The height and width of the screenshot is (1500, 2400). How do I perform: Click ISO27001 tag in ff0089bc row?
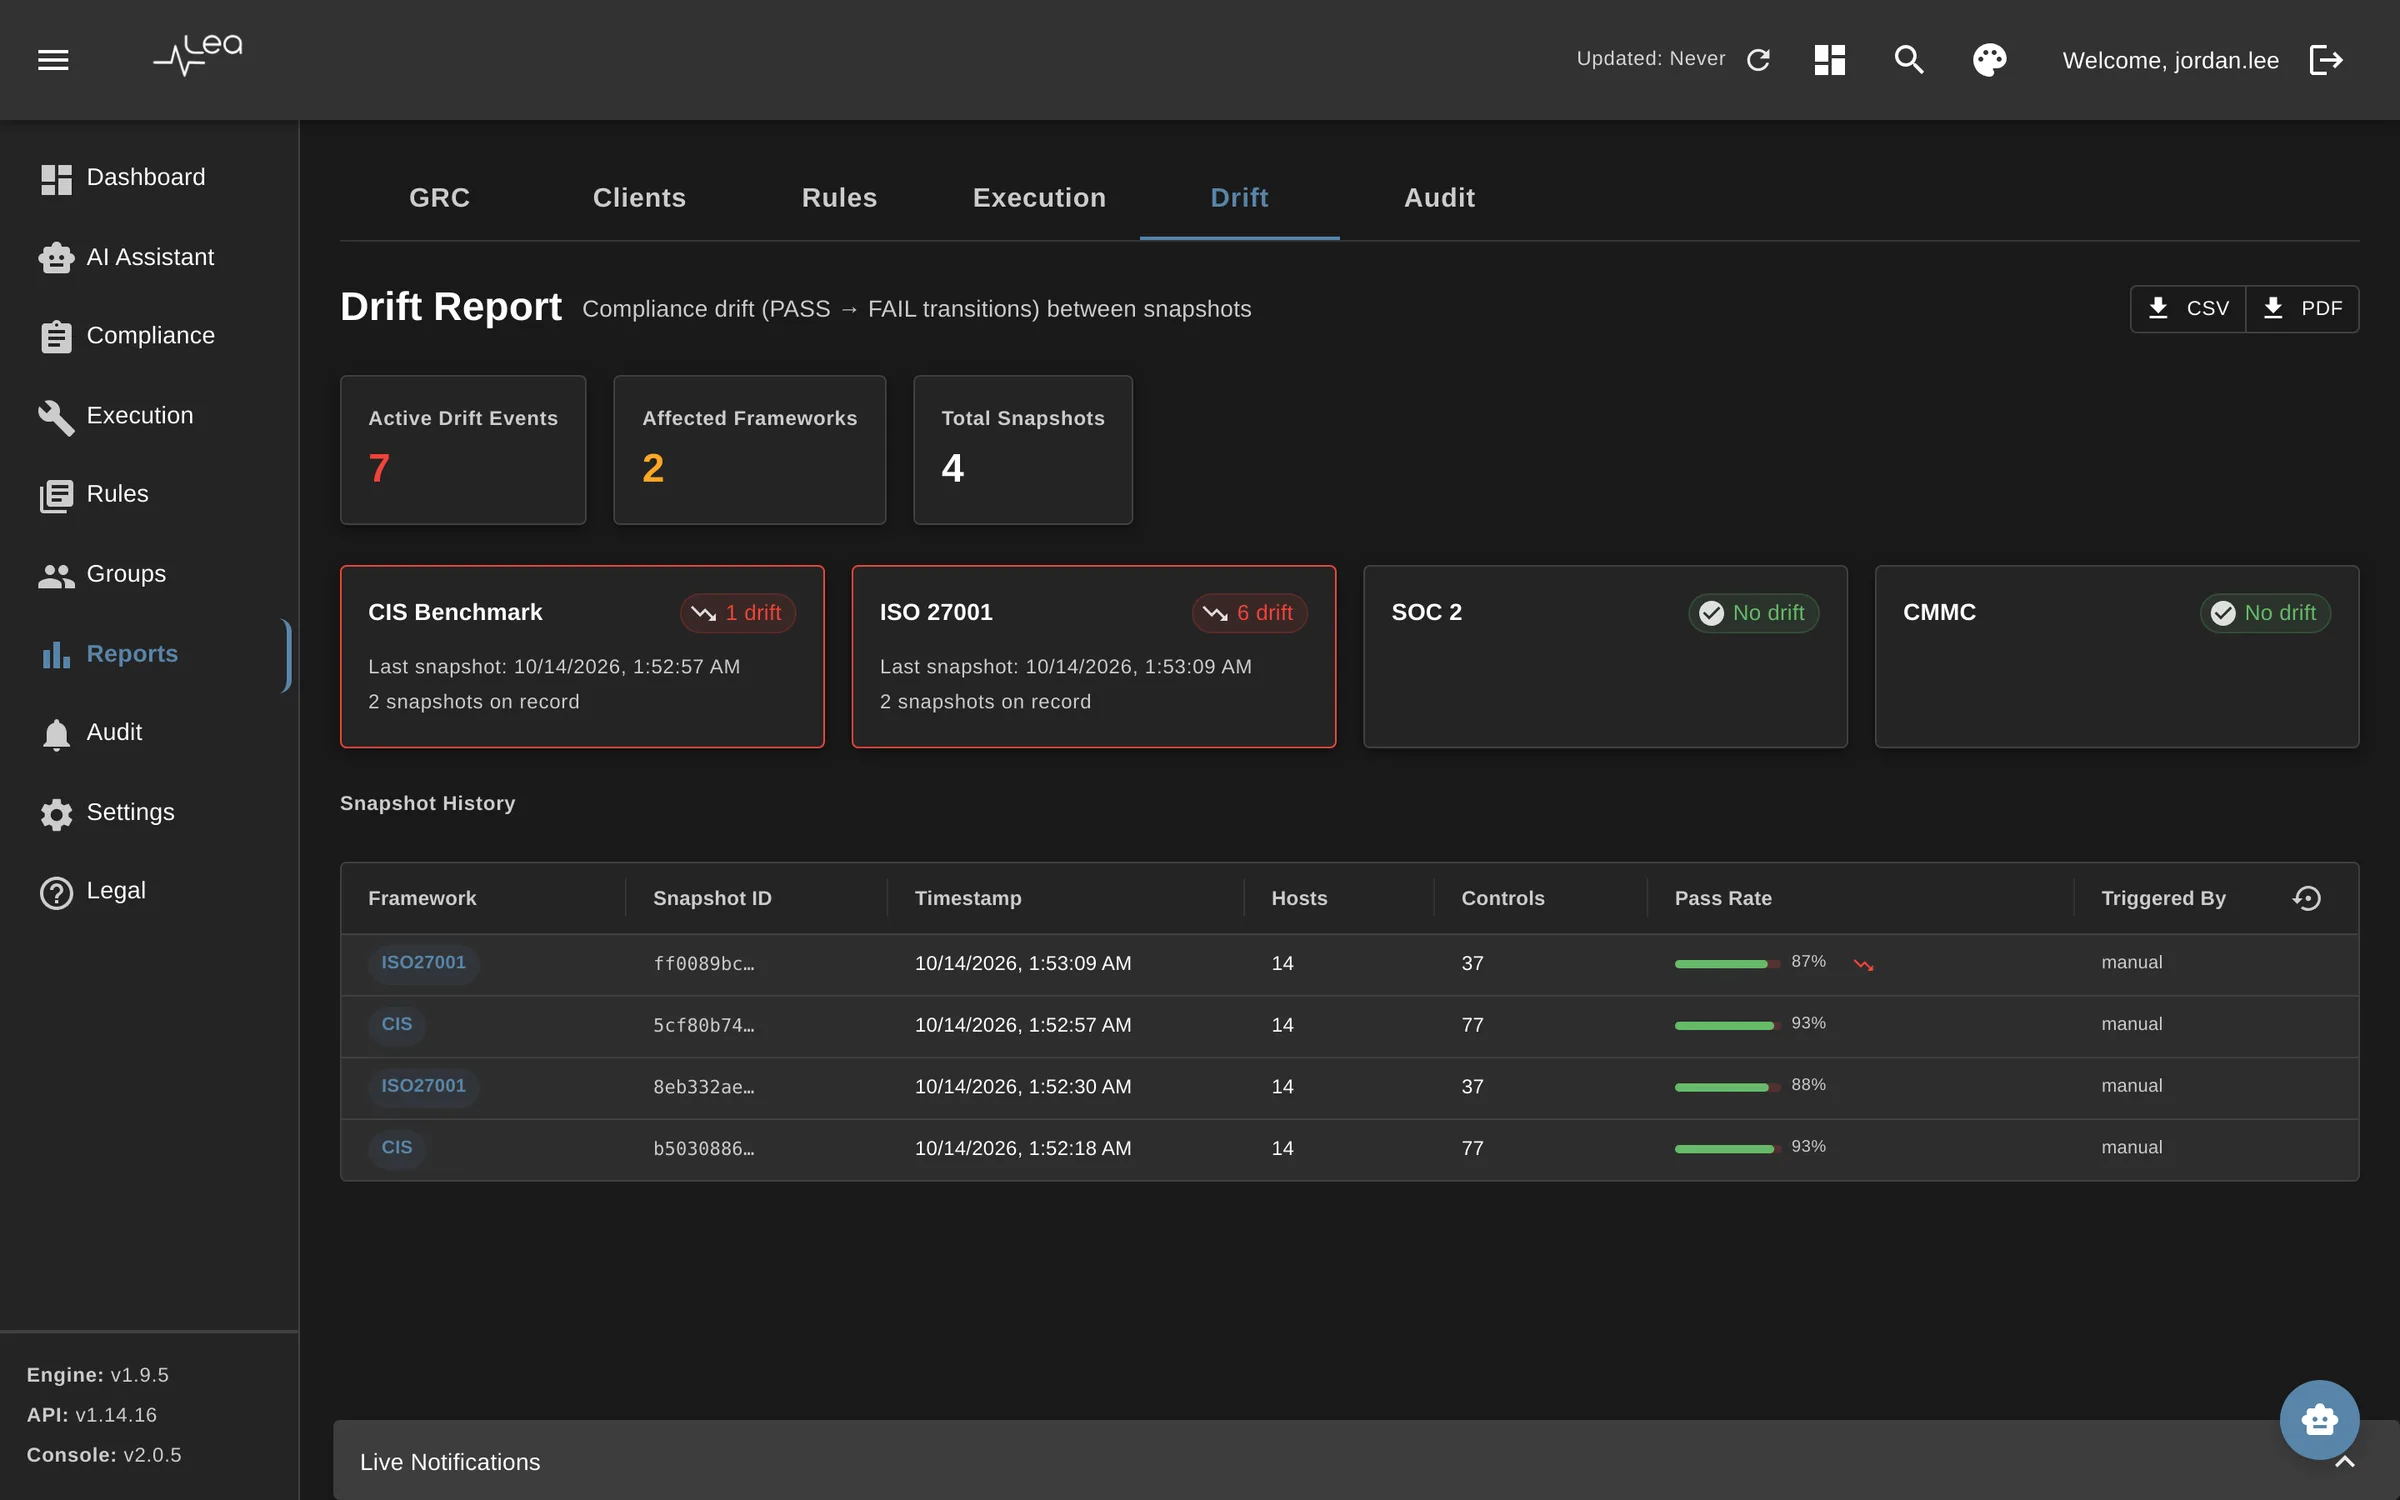[423, 963]
